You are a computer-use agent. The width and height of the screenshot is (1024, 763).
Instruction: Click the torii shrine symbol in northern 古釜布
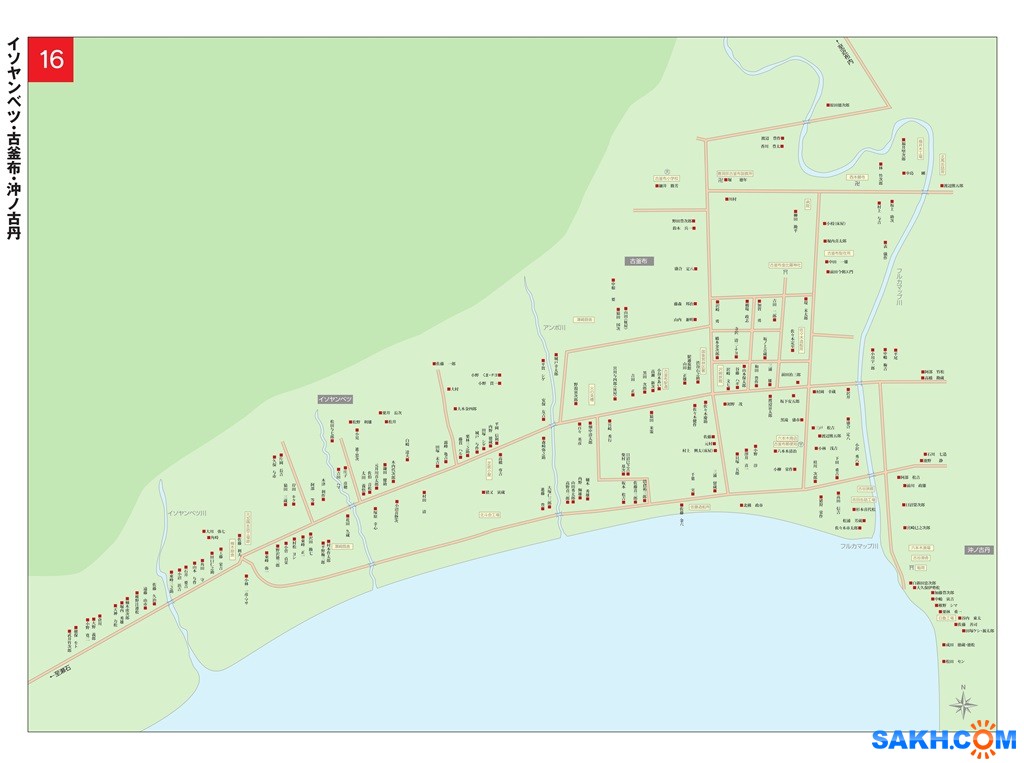(x=786, y=271)
